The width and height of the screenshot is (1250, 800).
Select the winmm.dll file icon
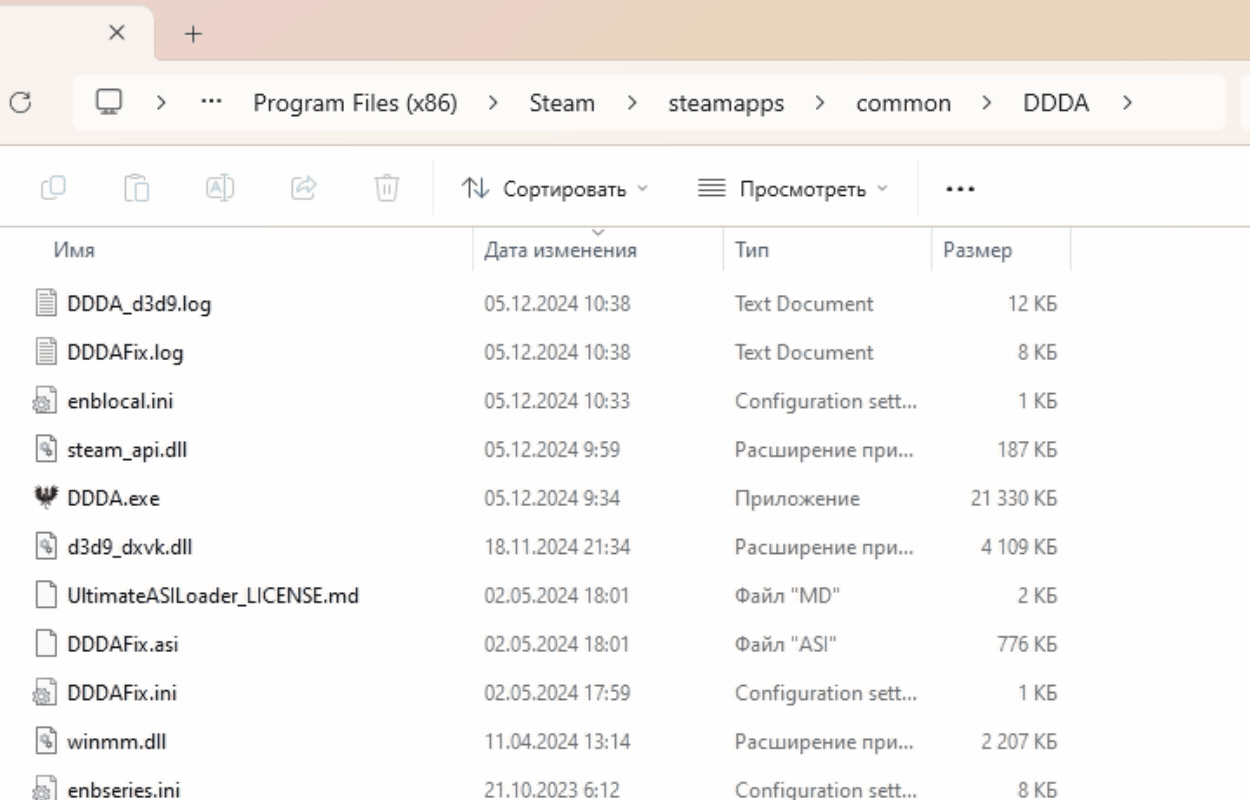(x=45, y=742)
